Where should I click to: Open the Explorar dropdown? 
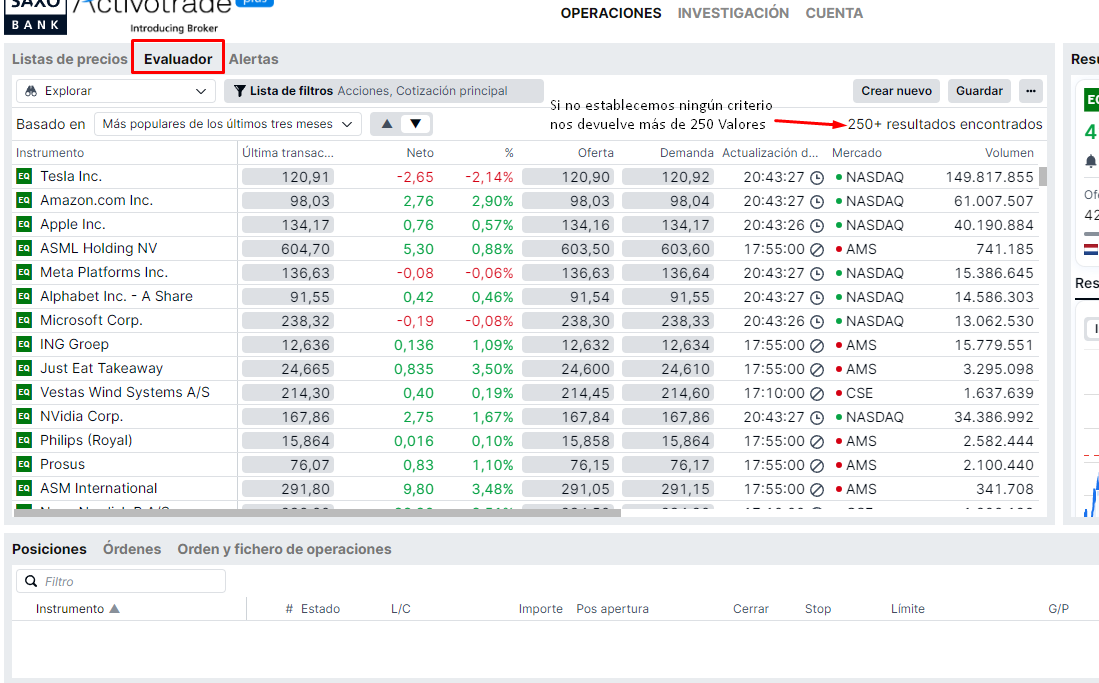pyautogui.click(x=116, y=91)
